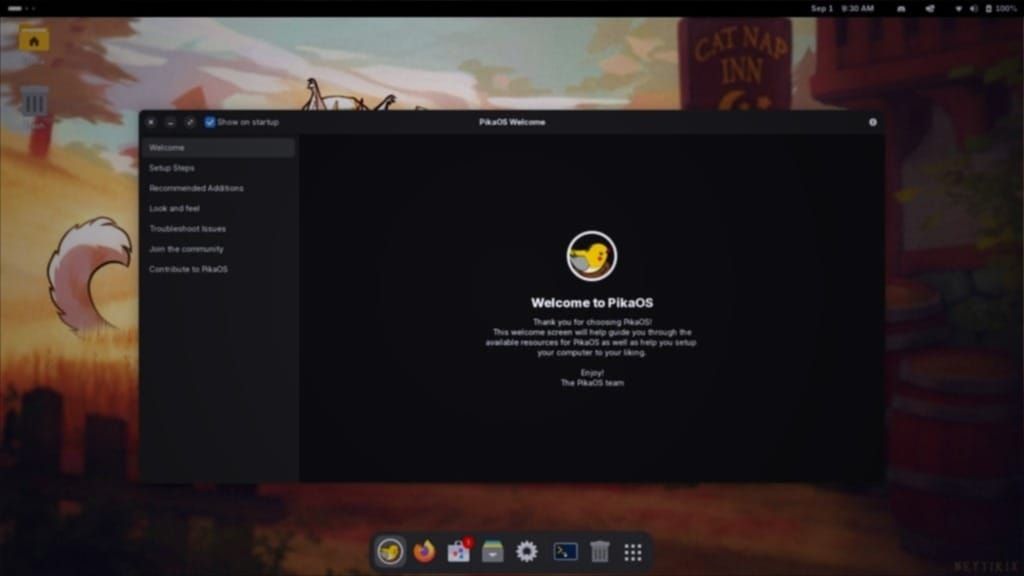Viewport: 1024px width, 576px height.
Task: Open Troubleshoot Issues page
Action: pos(218,229)
